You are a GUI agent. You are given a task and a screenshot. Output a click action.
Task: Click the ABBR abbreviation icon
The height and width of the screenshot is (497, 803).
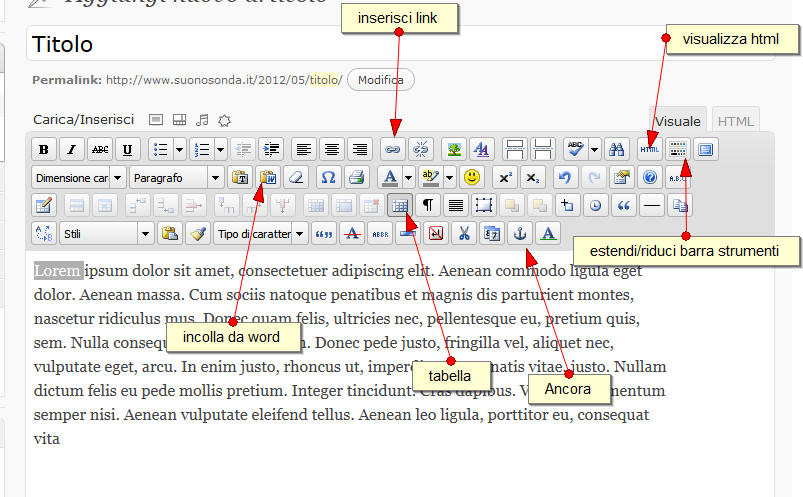(x=380, y=234)
